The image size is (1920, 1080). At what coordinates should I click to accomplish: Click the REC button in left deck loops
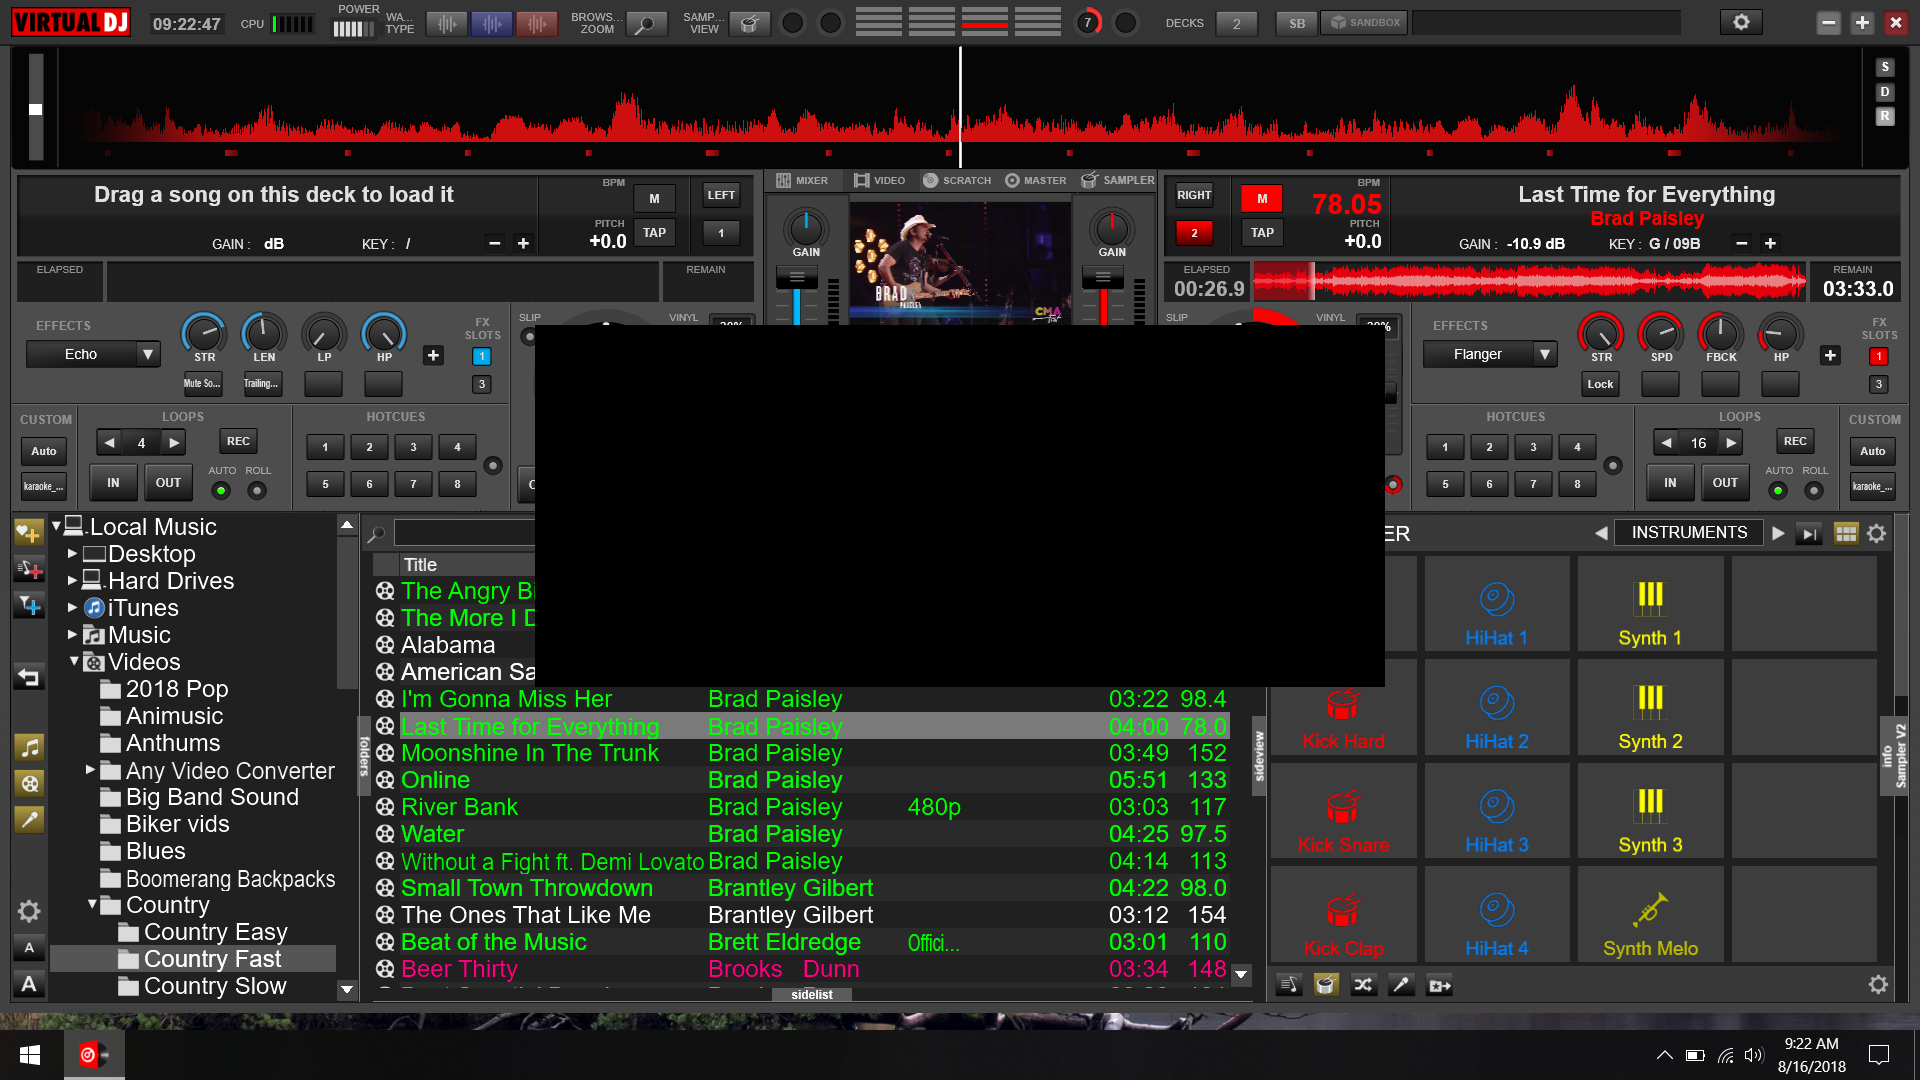coord(238,441)
